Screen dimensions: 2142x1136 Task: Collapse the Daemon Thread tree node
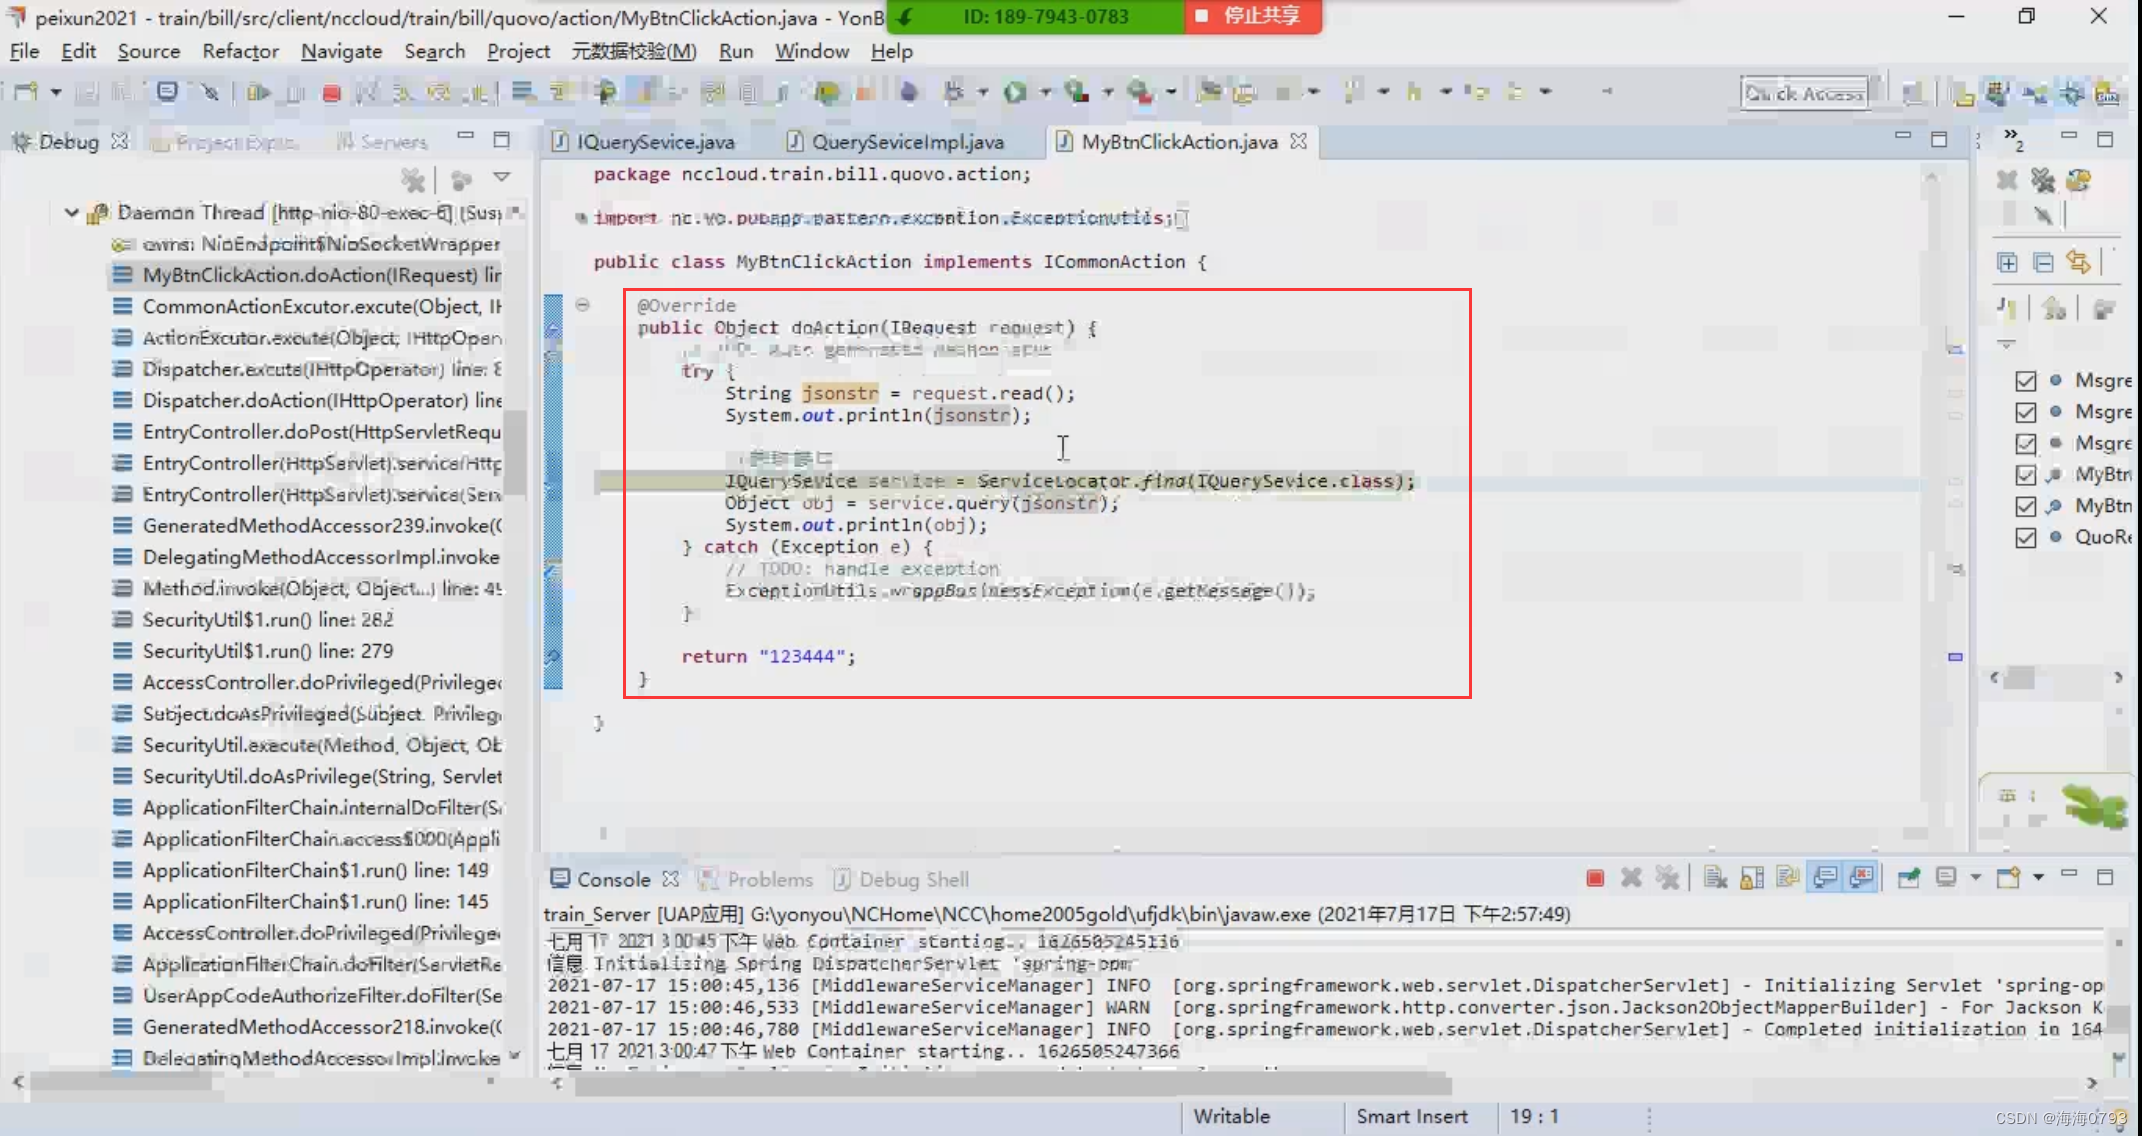72,212
